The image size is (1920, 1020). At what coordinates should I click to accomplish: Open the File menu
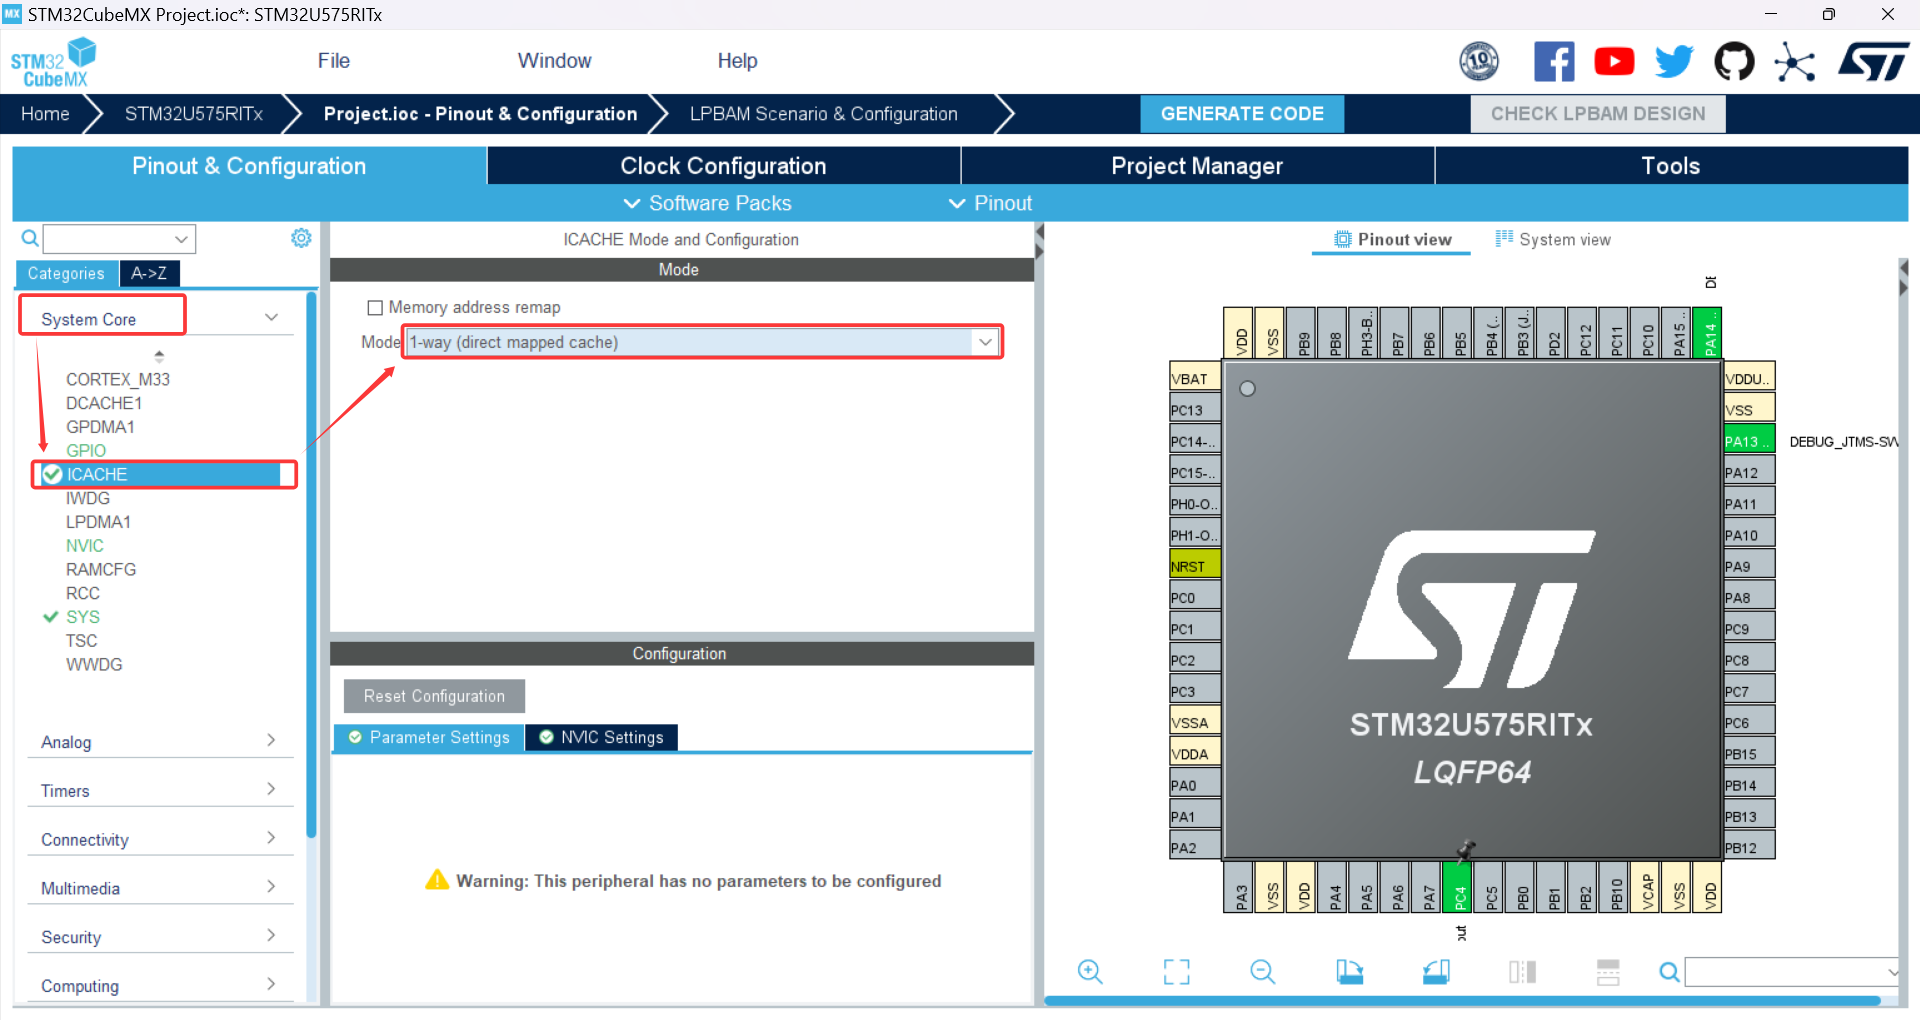click(333, 61)
